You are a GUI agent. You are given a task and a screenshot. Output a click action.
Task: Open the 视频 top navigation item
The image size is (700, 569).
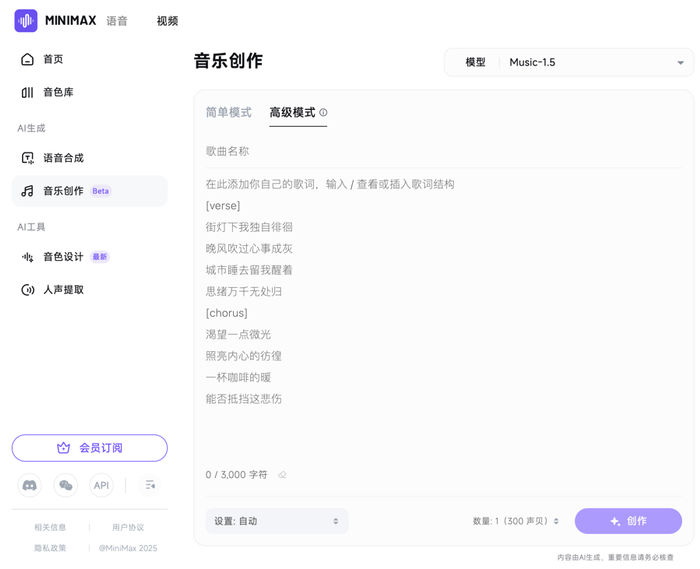pyautogui.click(x=167, y=21)
